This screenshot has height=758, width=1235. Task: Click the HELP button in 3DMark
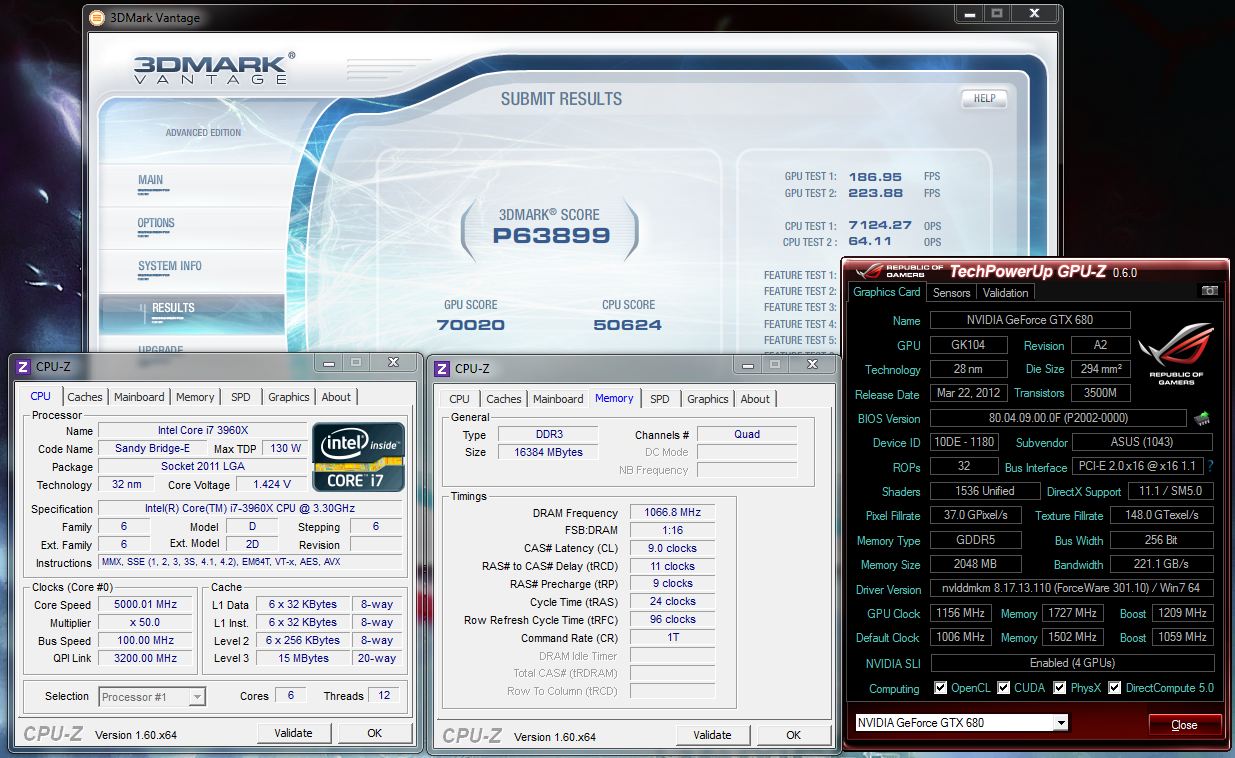[984, 98]
